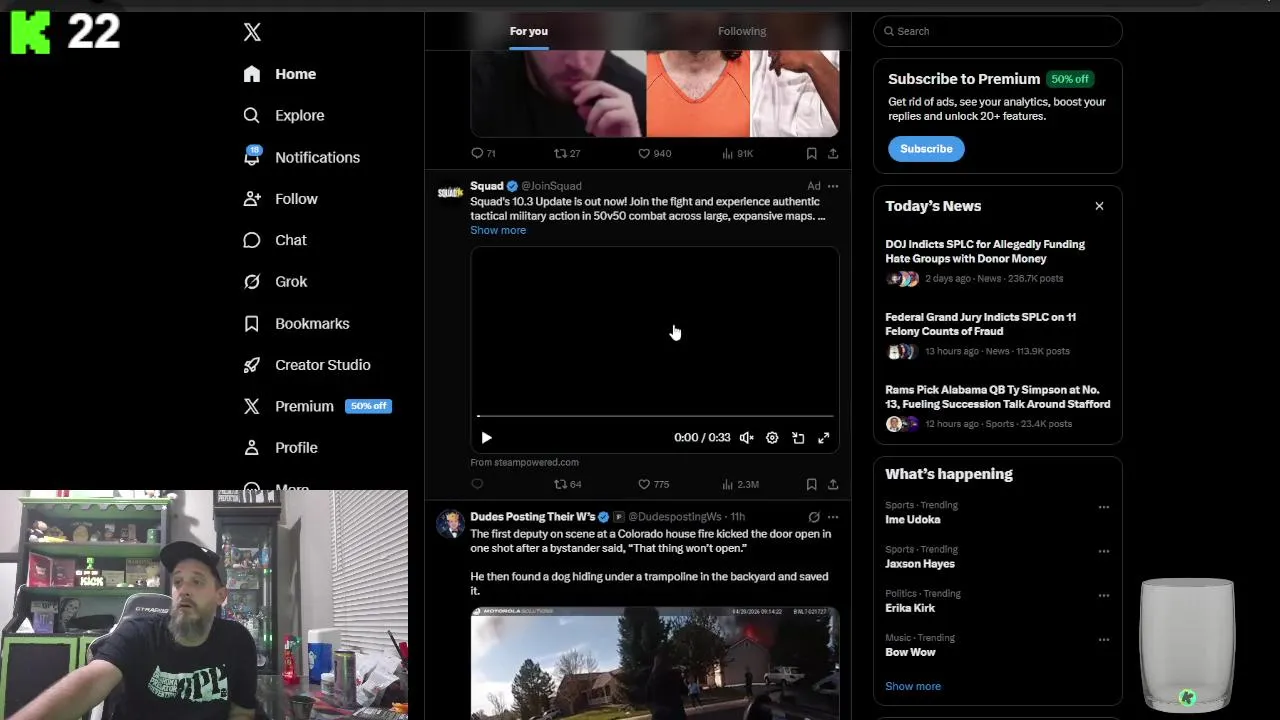Like the top post with 940 likes
The image size is (1280, 720).
654,153
